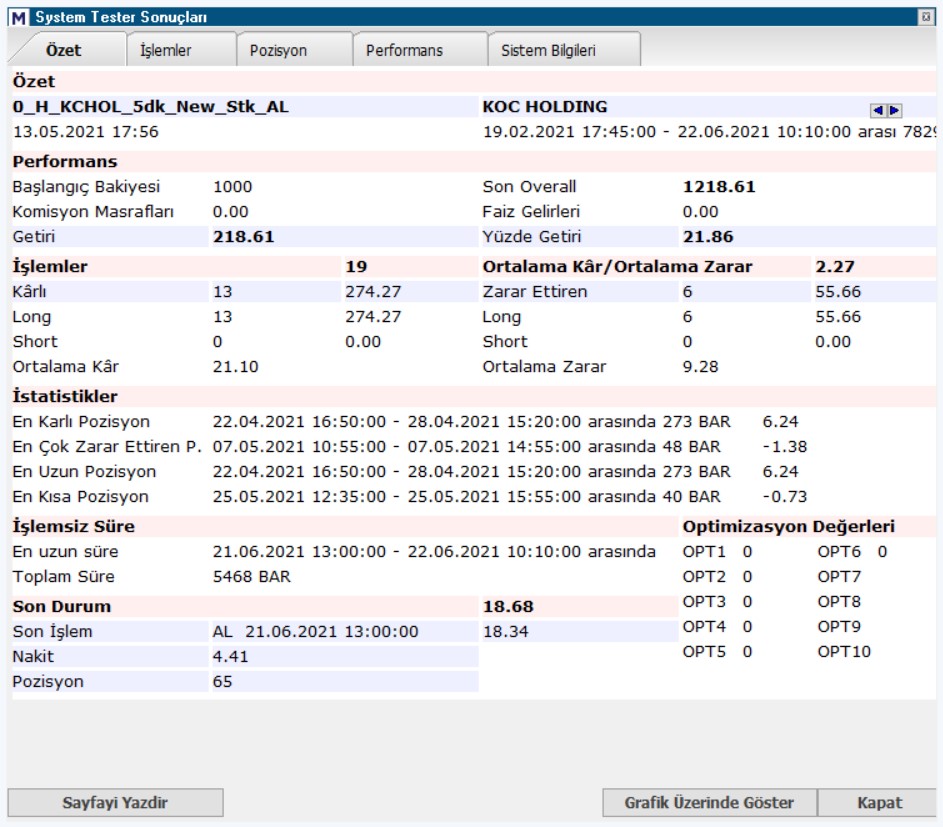Click the M application icon in title bar
Viewport: 943px width, 827px height.
[x=19, y=17]
